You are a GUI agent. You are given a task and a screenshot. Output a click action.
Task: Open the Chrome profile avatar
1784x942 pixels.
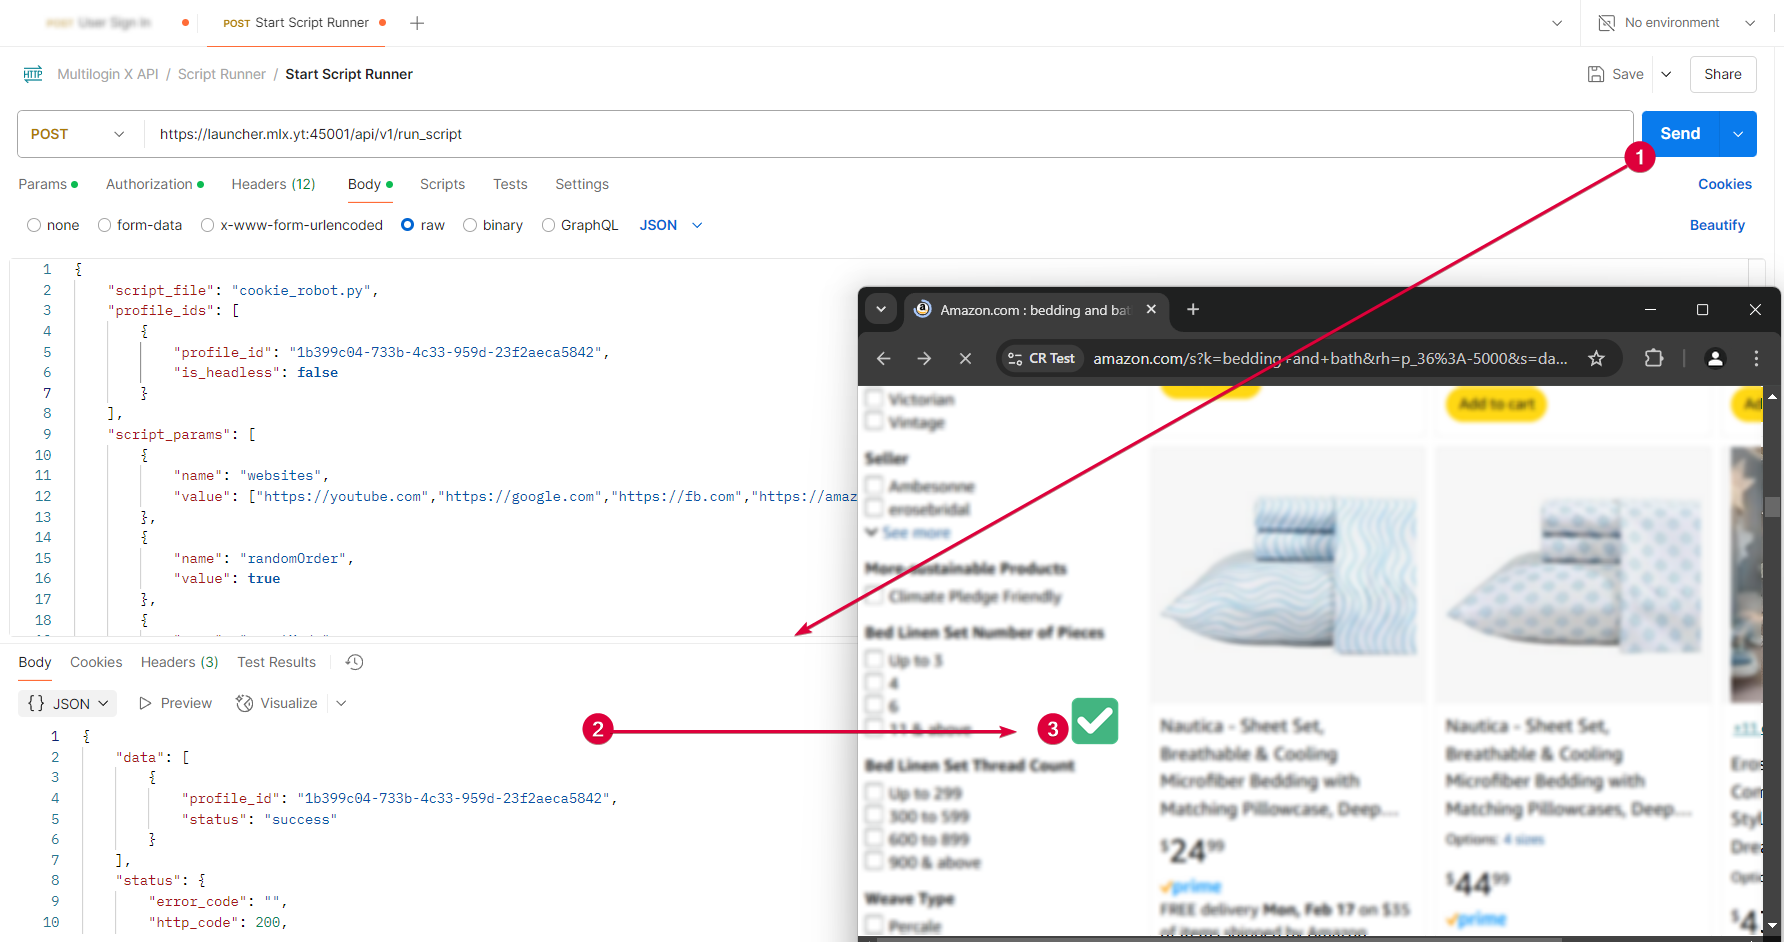[x=1715, y=358]
